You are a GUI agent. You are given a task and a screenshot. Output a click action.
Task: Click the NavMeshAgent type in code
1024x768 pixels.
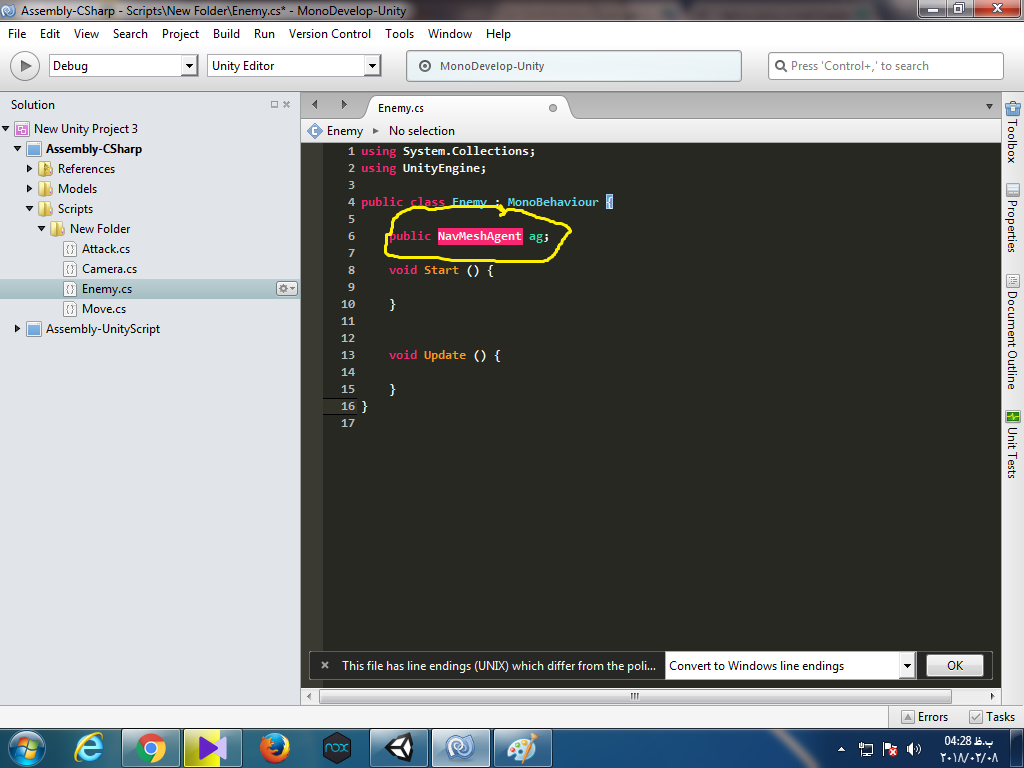480,236
